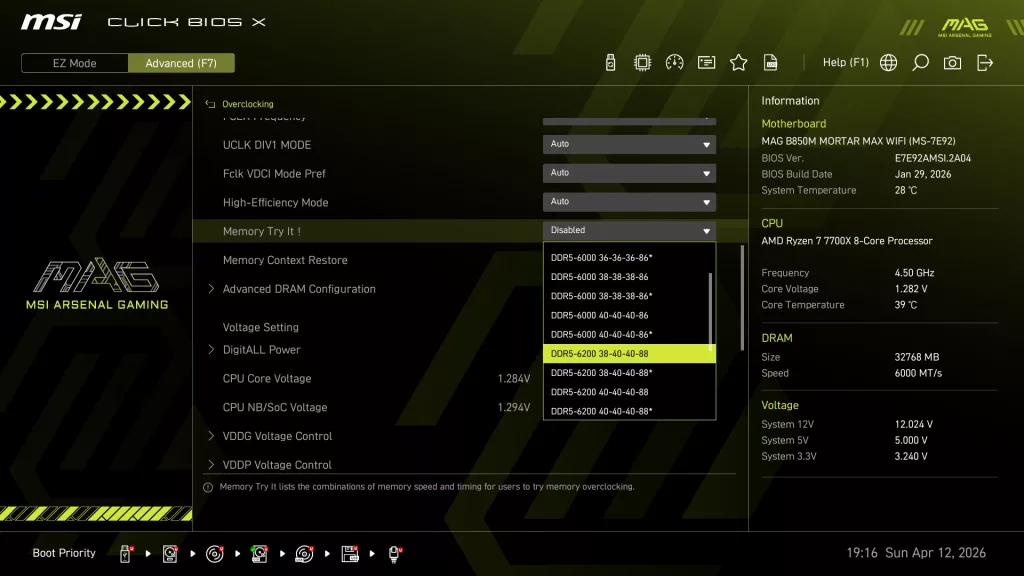
Task: Choose DDR5-6200 38-40-40-88* preset
Action: pos(629,373)
